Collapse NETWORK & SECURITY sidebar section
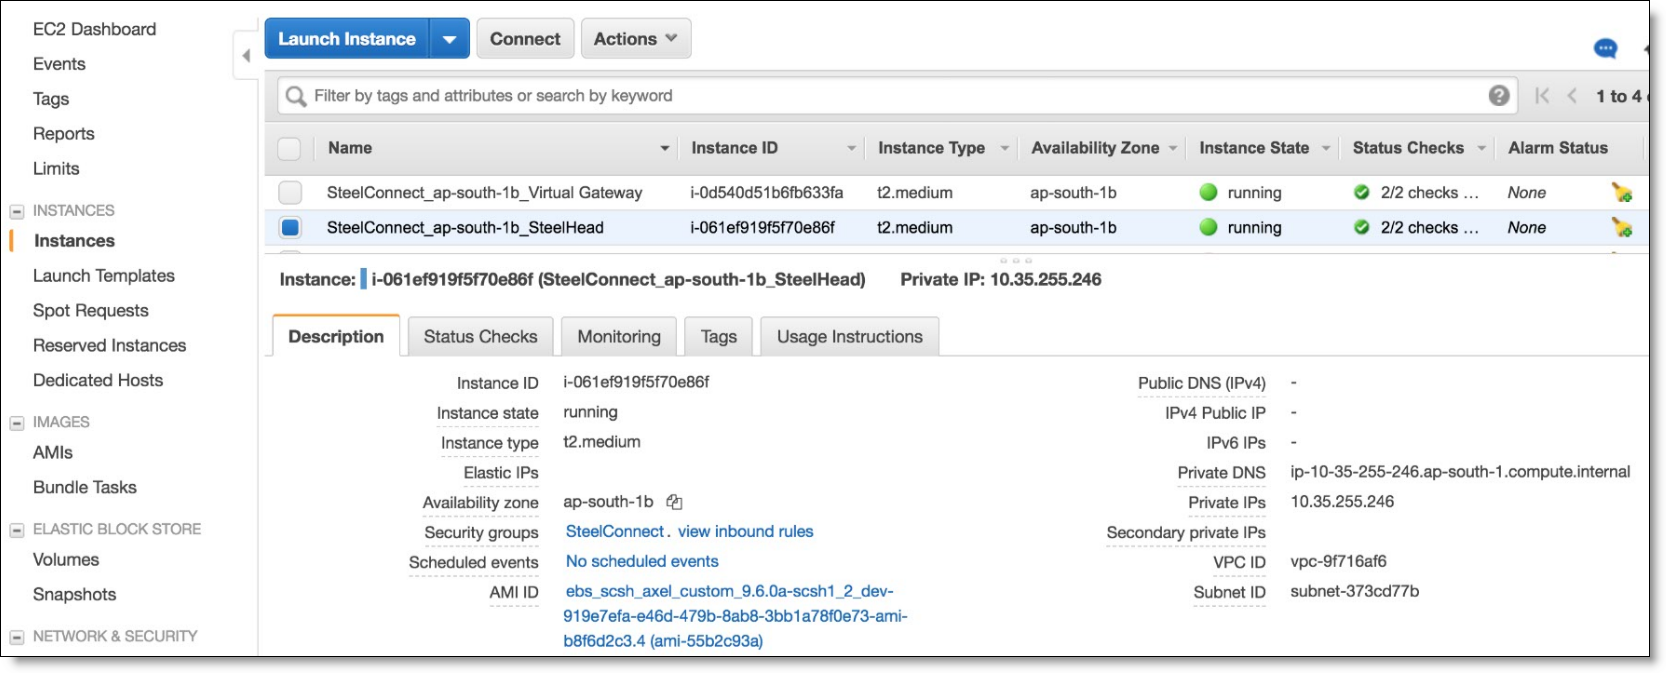This screenshot has width=1666, height=673. [x=16, y=637]
